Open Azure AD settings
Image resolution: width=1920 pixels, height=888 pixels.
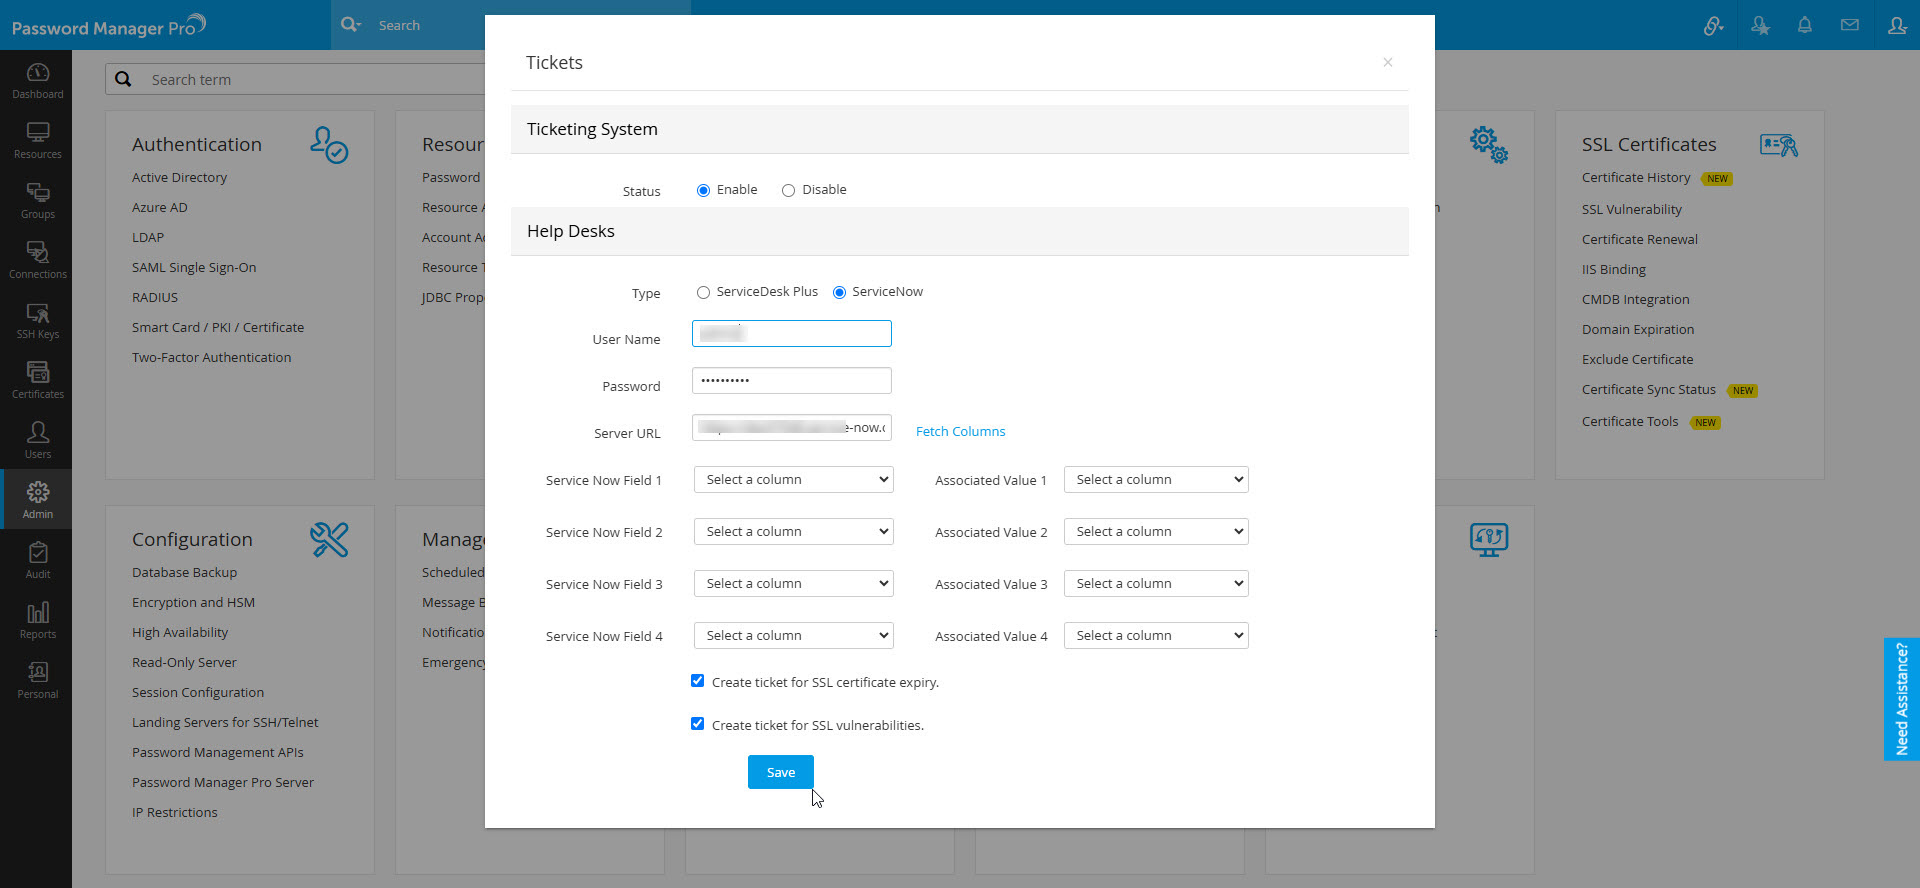pyautogui.click(x=160, y=207)
